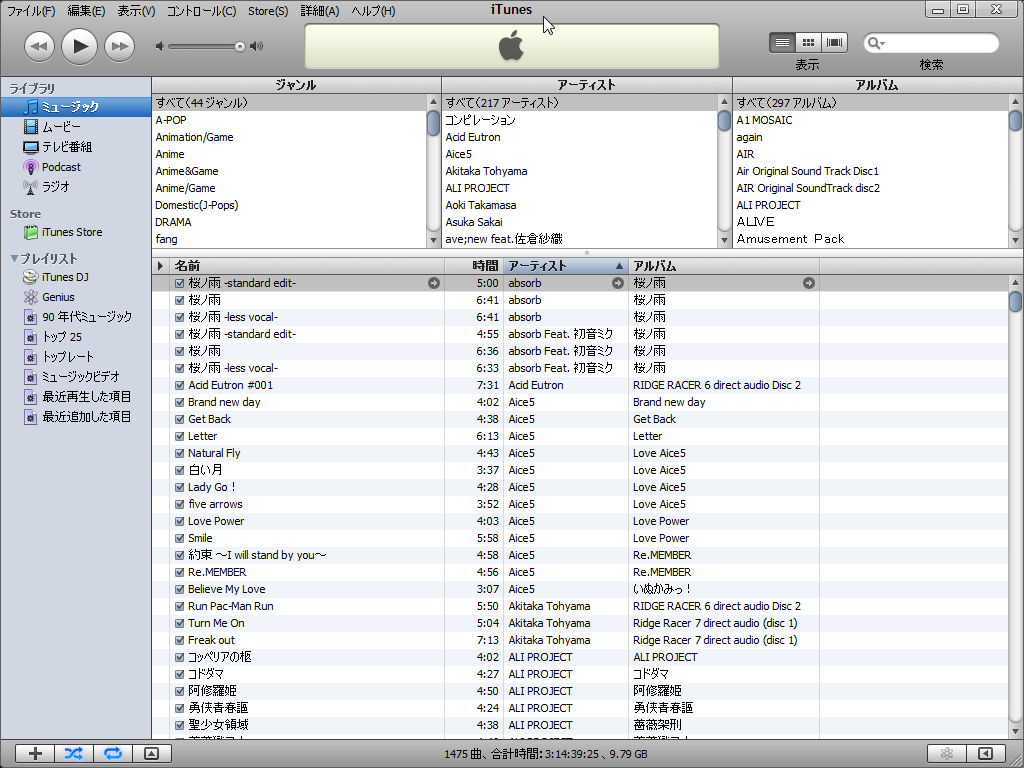Open the ファイル(F) menu
The width and height of the screenshot is (1024, 768).
(x=31, y=11)
